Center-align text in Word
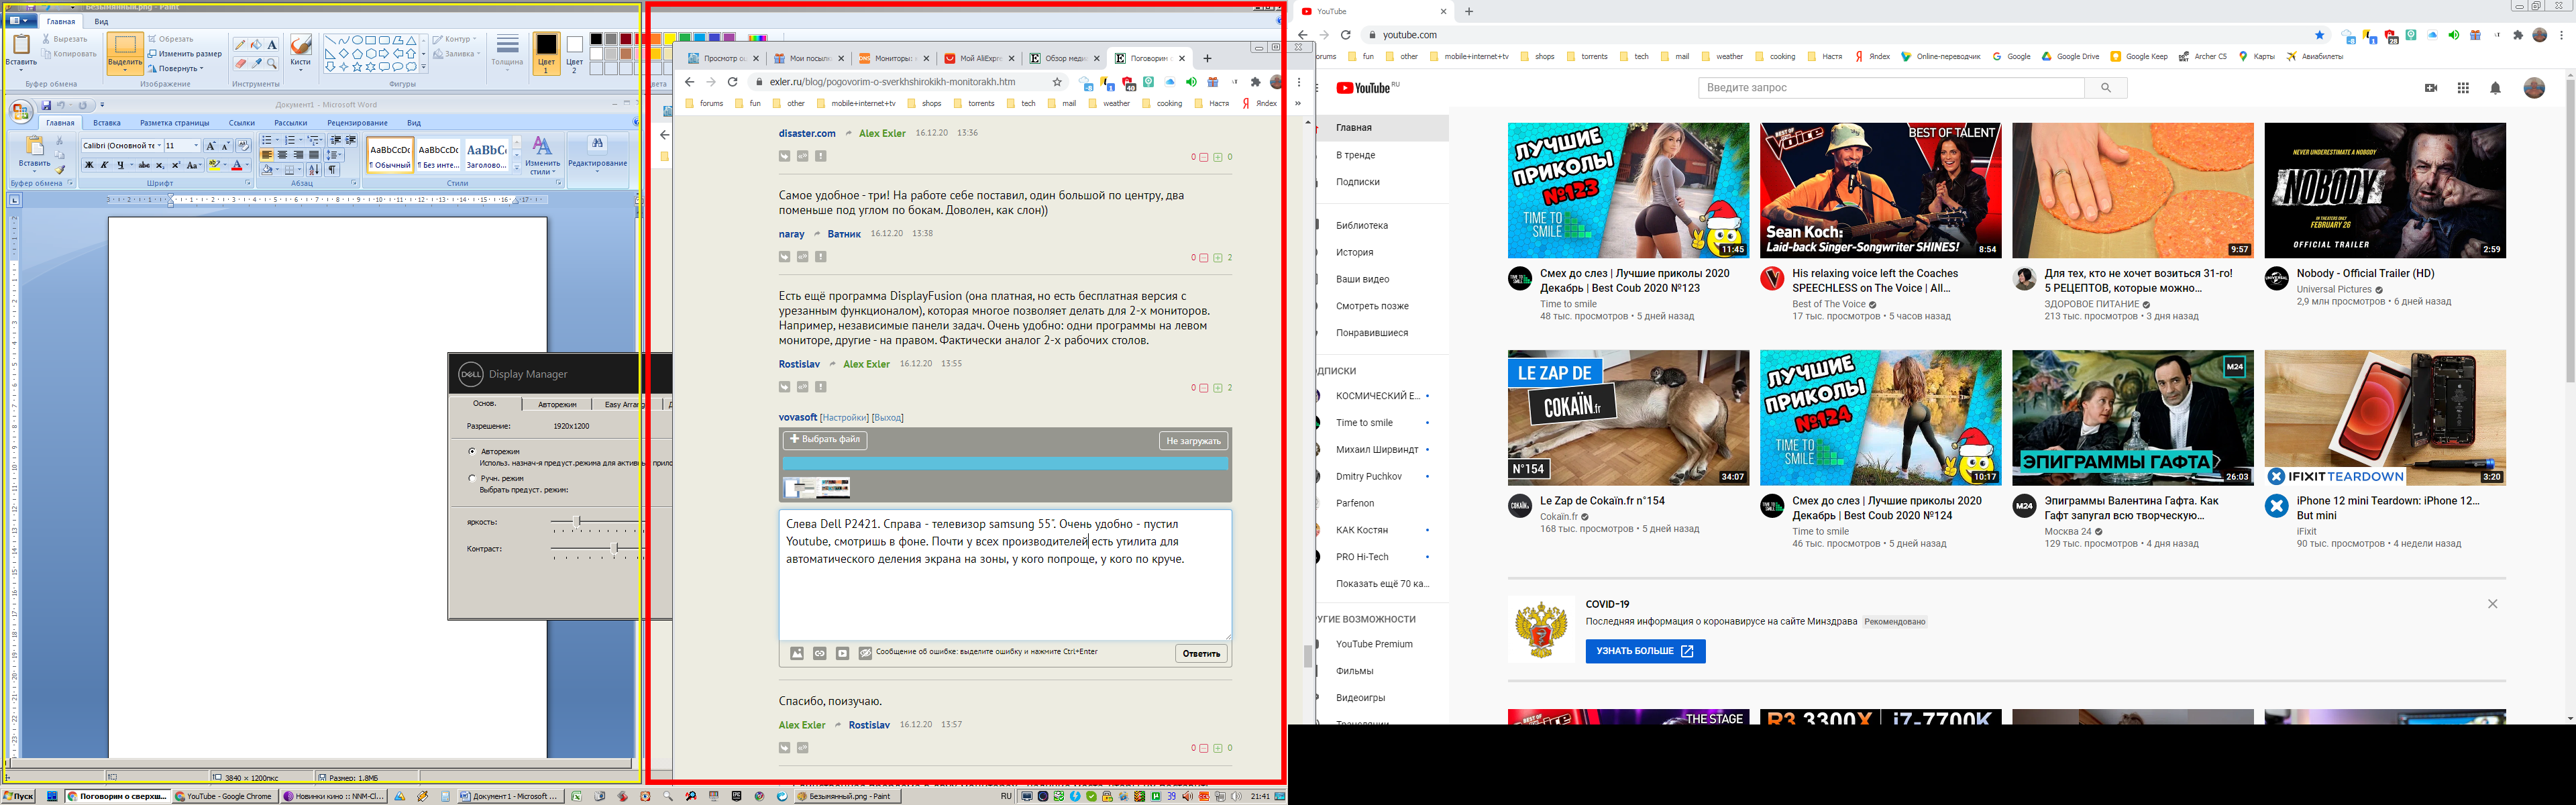The height and width of the screenshot is (805, 2576). 282,155
